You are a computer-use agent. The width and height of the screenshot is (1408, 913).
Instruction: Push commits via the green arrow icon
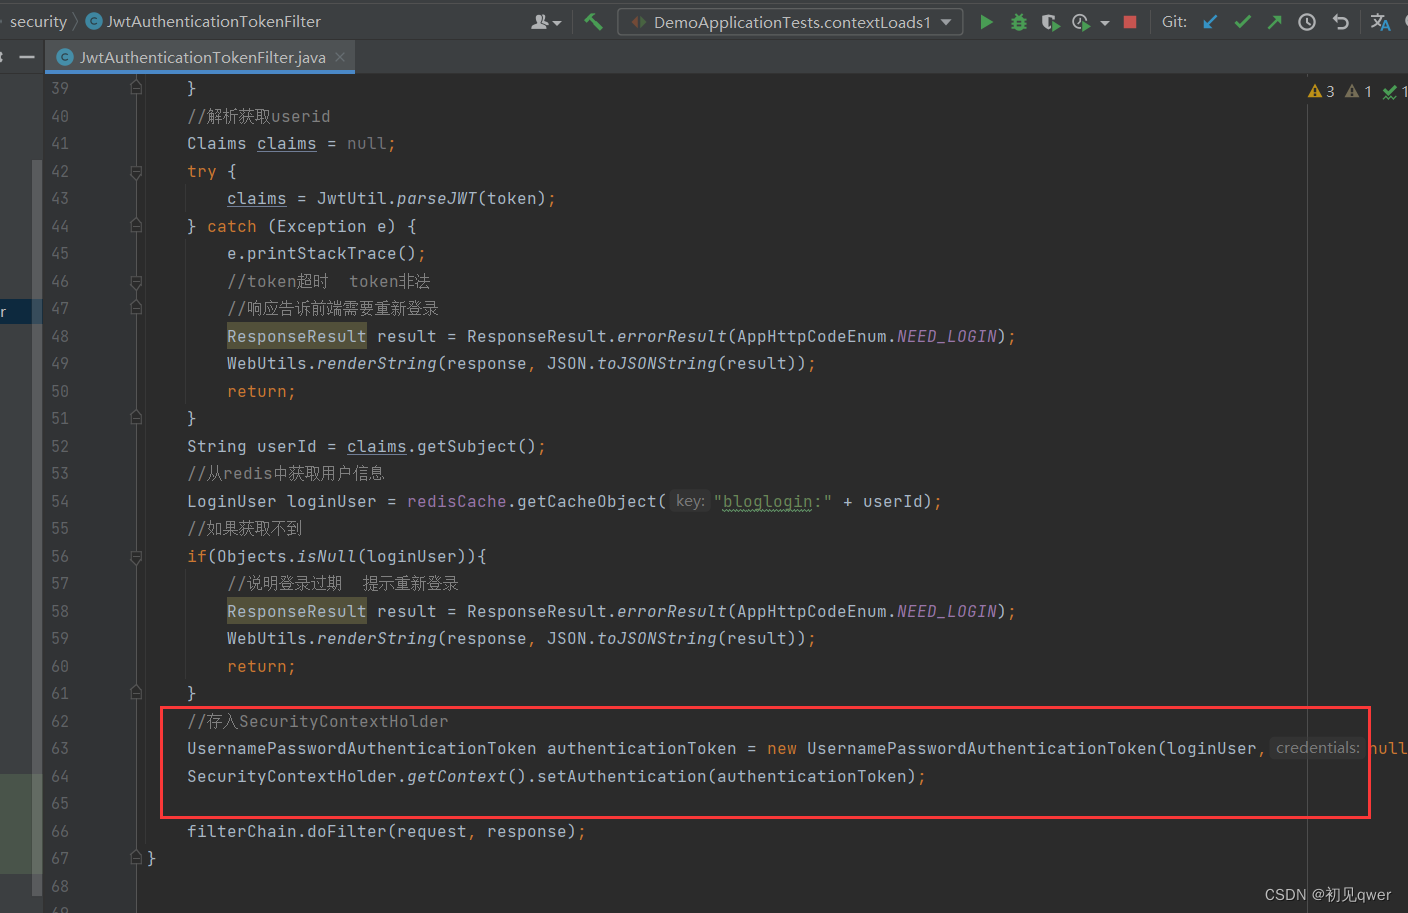(x=1275, y=21)
